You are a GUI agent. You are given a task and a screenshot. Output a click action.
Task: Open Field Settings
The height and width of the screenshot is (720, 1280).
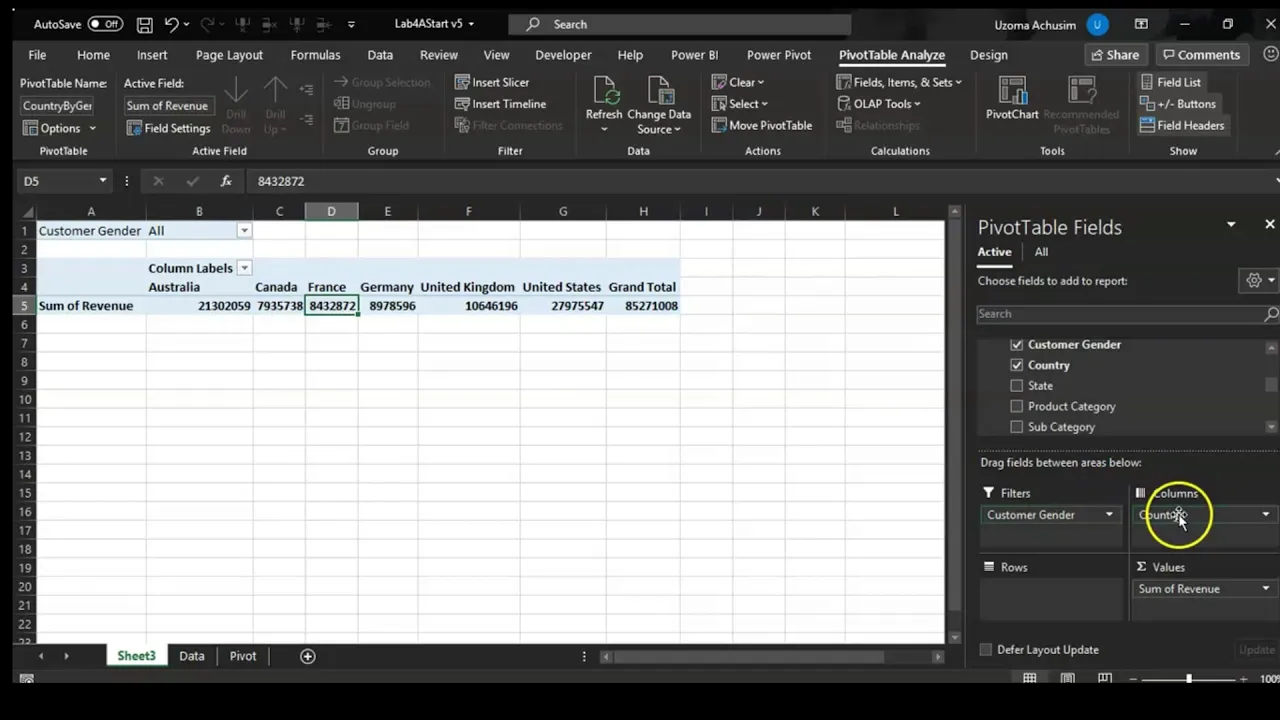tap(168, 128)
